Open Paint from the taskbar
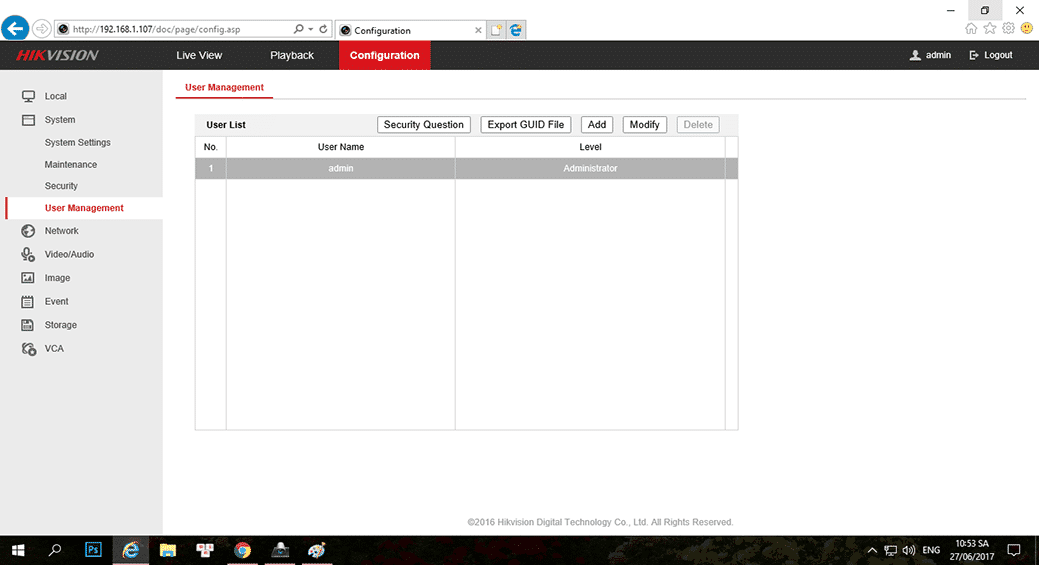 pos(316,550)
